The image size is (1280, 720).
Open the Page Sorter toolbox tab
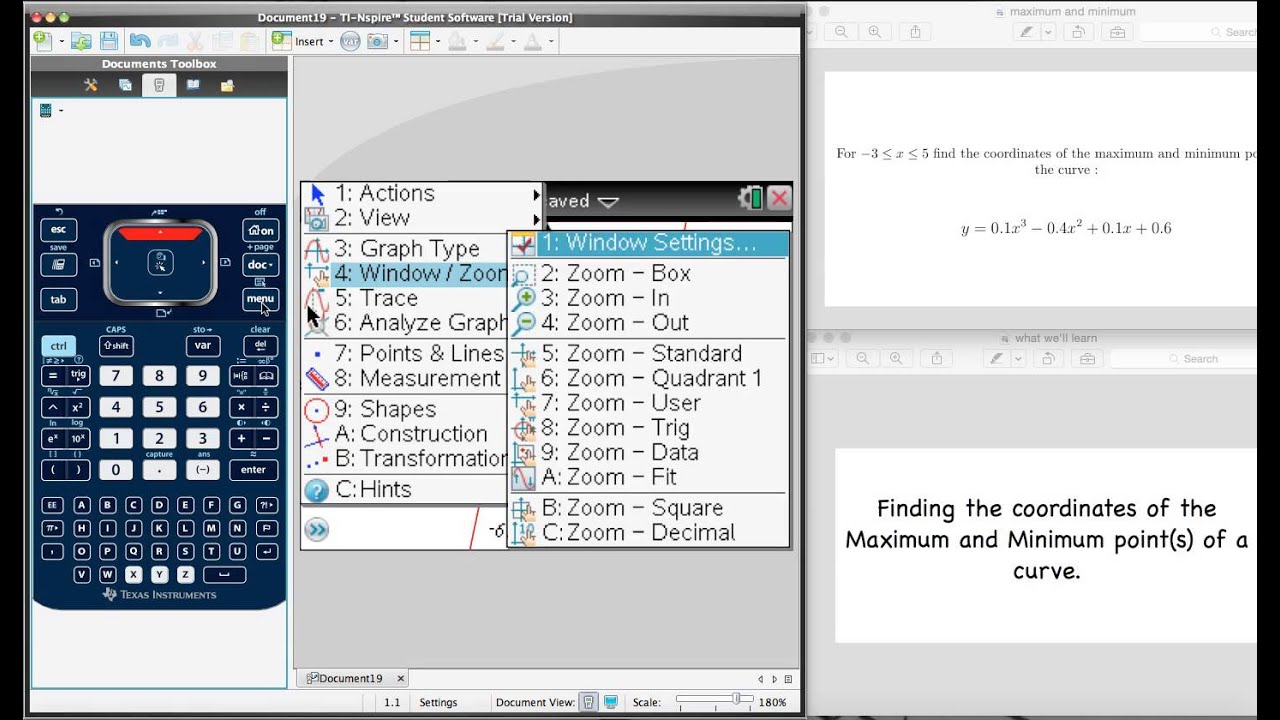(125, 85)
